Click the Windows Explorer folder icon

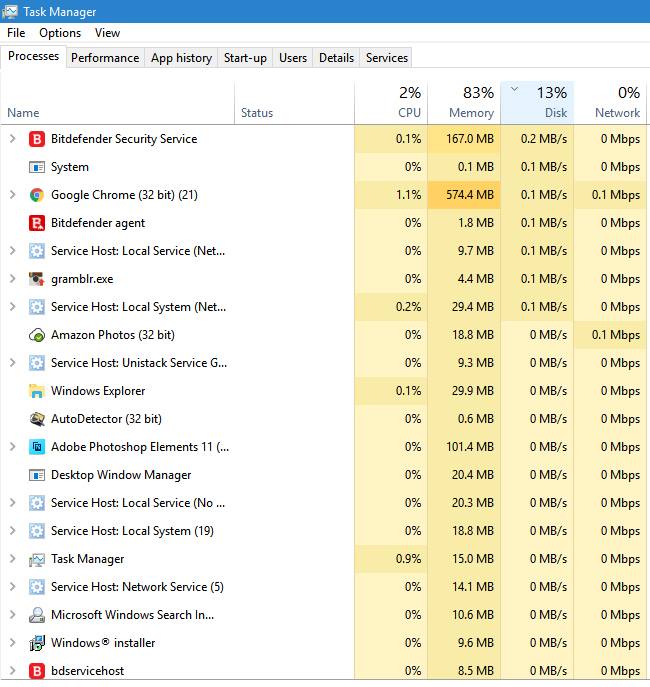pyautogui.click(x=37, y=391)
